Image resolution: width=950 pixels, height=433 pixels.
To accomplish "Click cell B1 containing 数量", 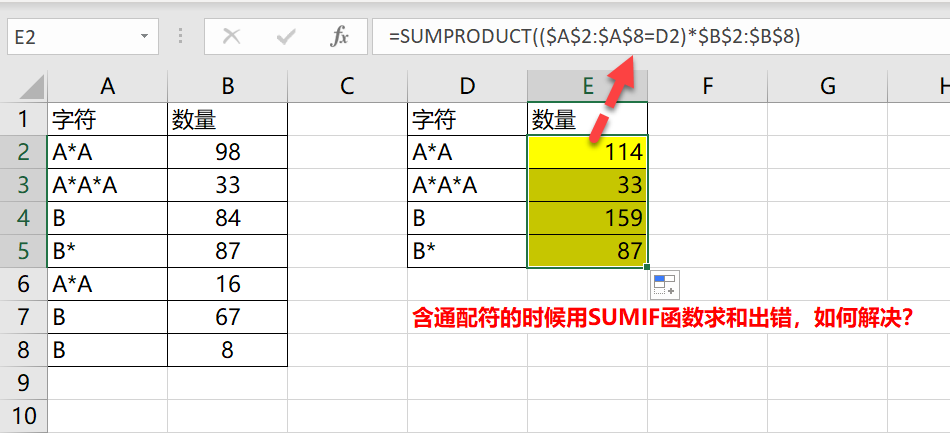I will coord(227,119).
